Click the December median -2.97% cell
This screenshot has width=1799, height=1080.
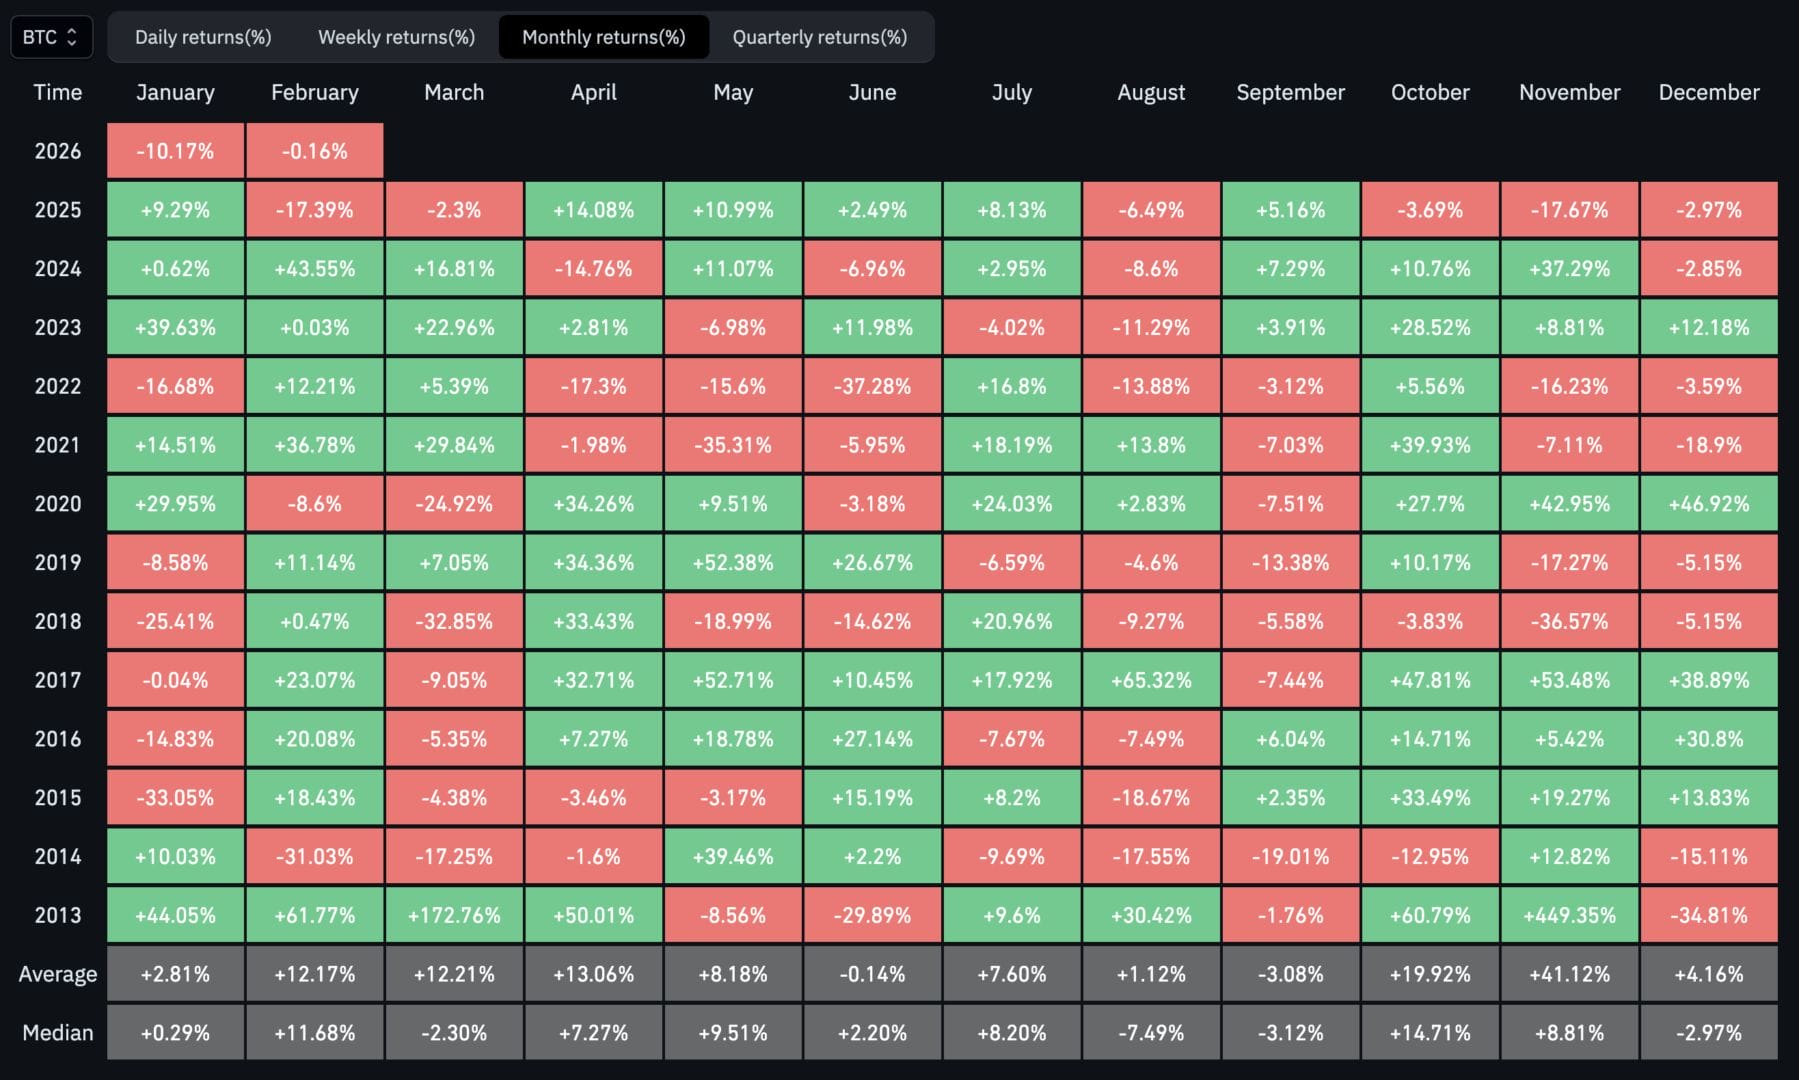(1709, 1033)
